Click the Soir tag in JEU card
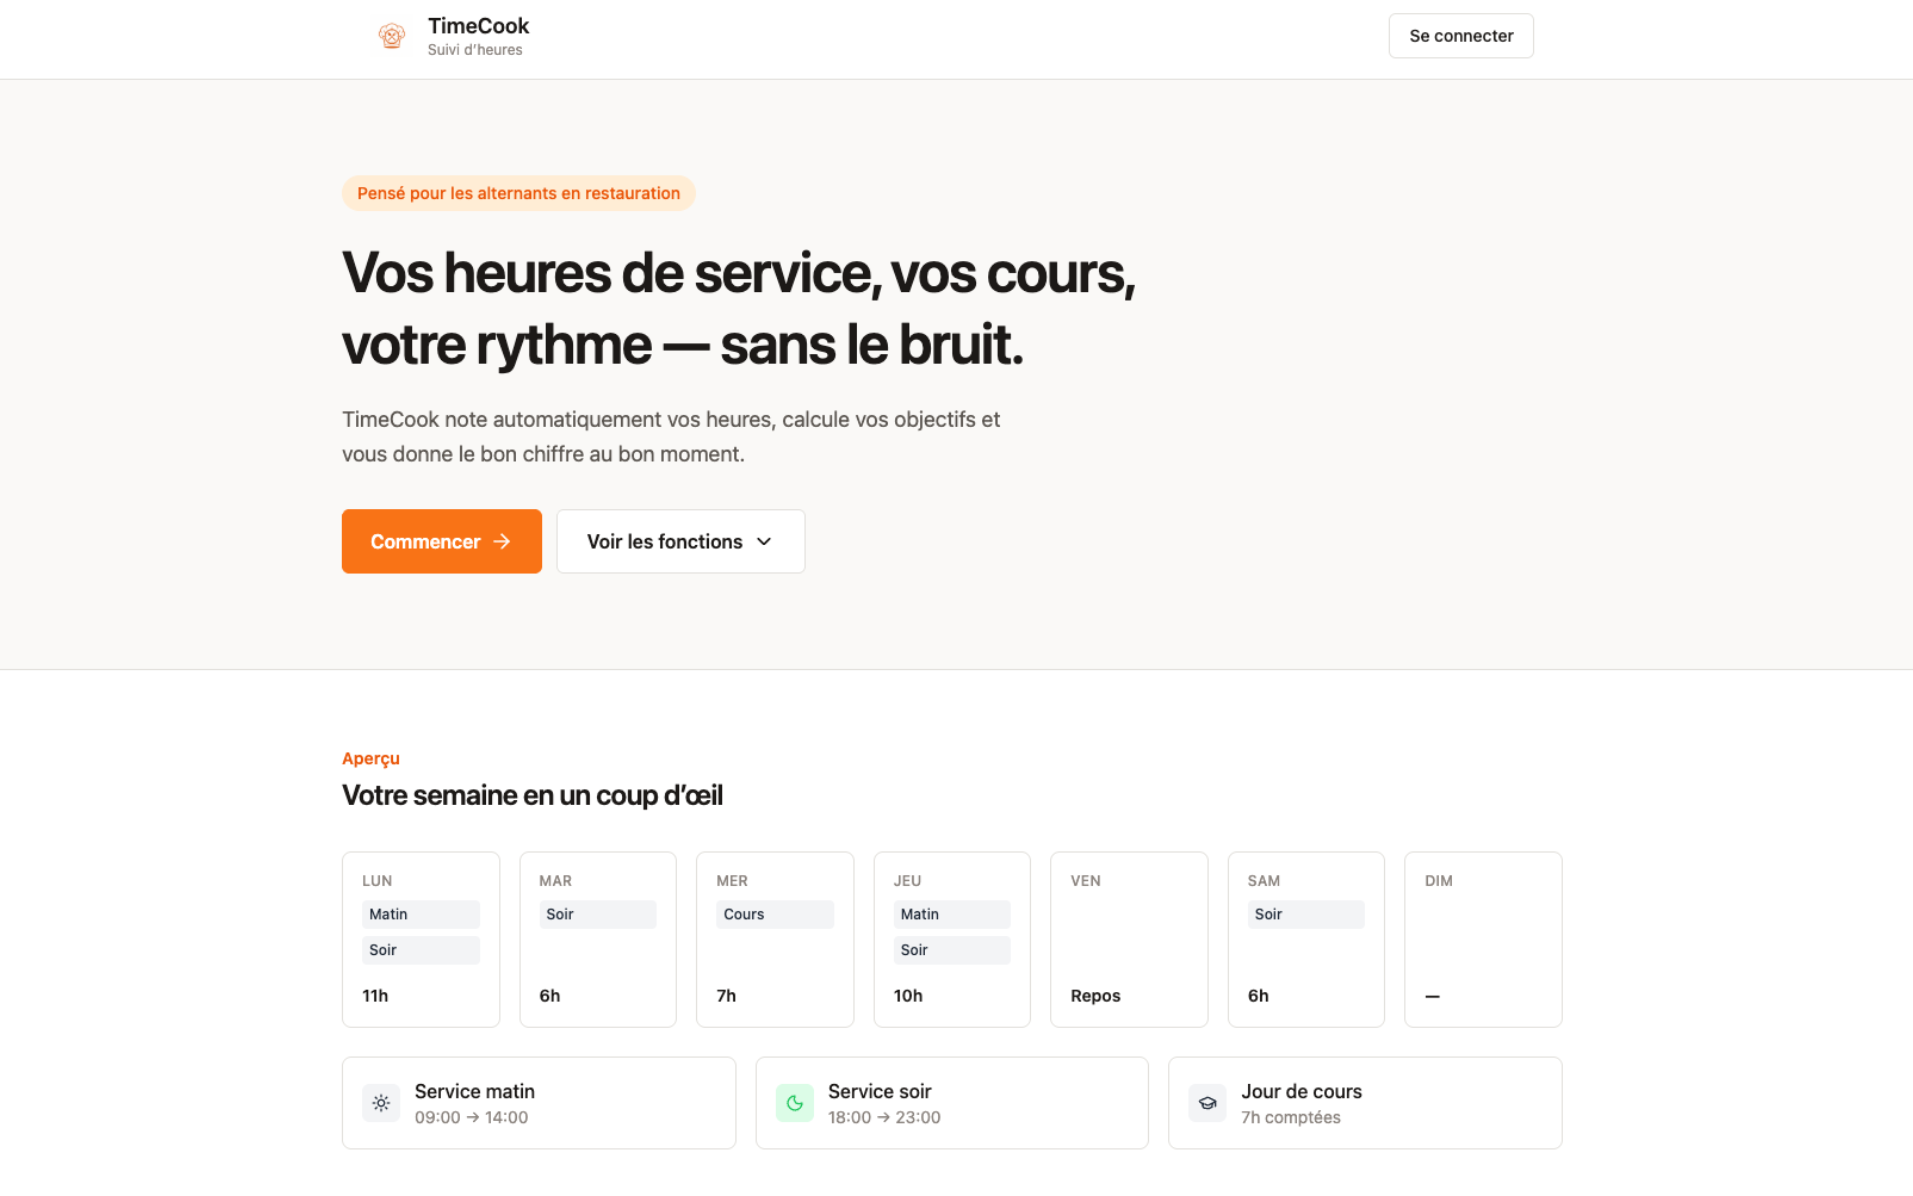 click(x=951, y=950)
